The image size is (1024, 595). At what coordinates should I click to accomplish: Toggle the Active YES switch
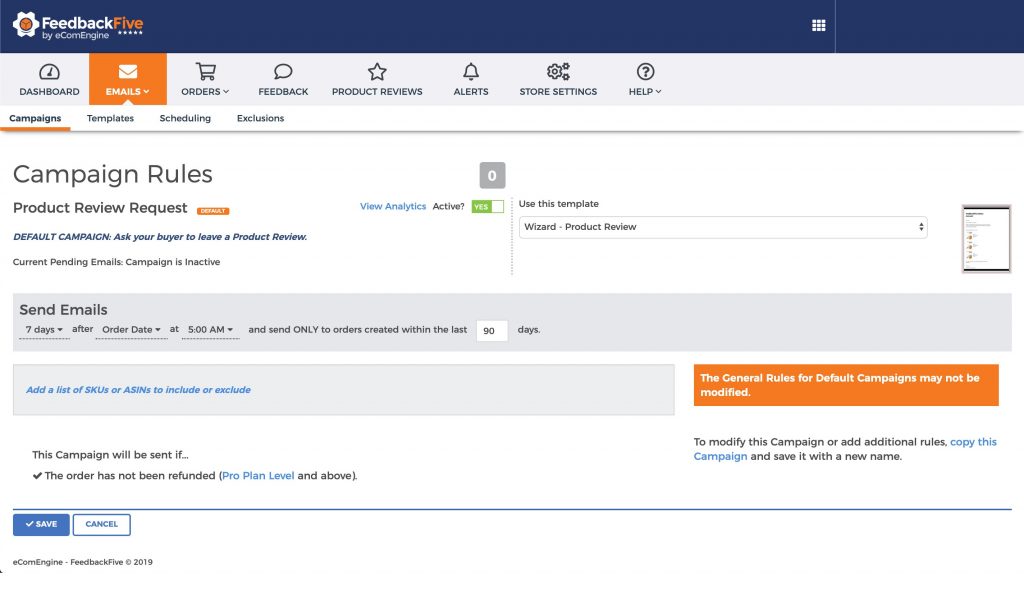click(x=487, y=206)
